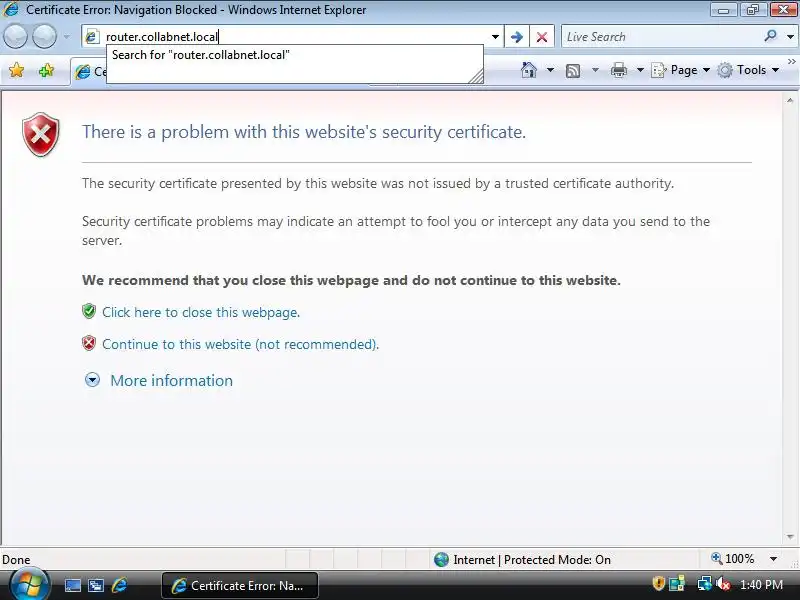This screenshot has width=800, height=600.
Task: Click Internet Protected Mode status zone
Action: (522, 560)
